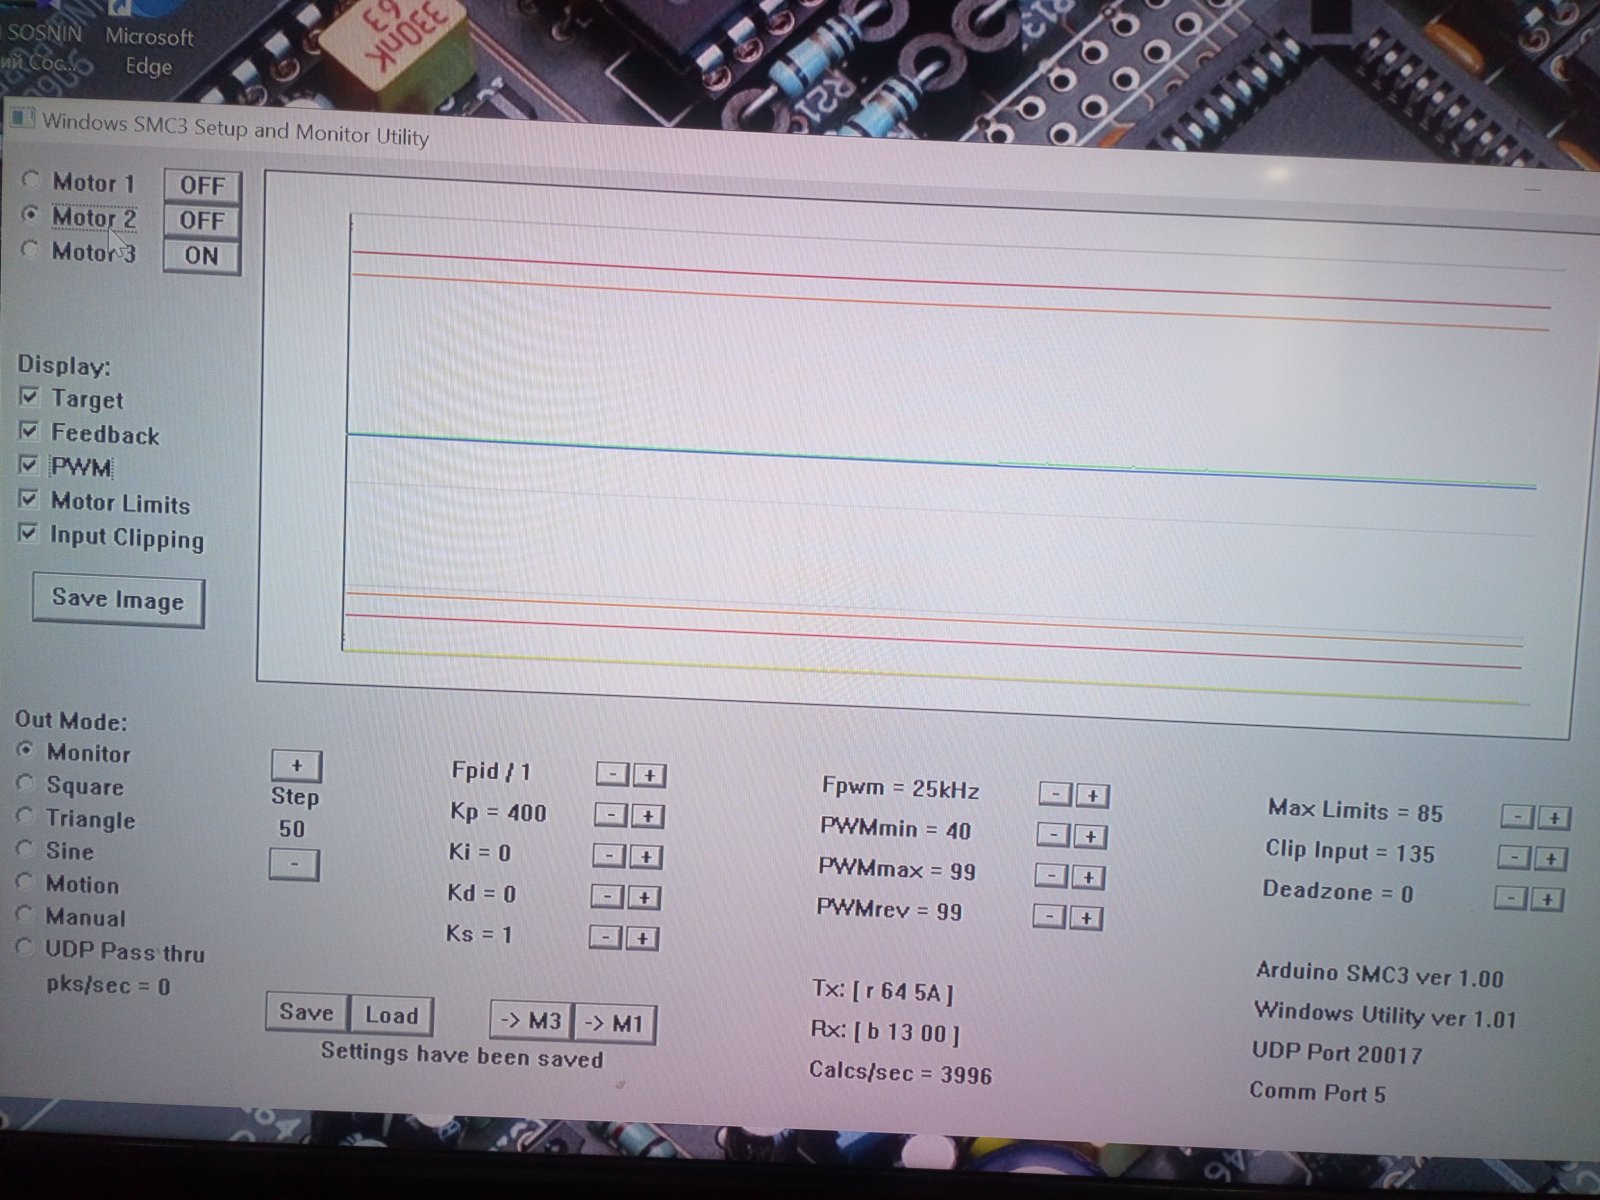Increase Fpid divider with plus button
1600x1200 pixels.
coord(649,776)
